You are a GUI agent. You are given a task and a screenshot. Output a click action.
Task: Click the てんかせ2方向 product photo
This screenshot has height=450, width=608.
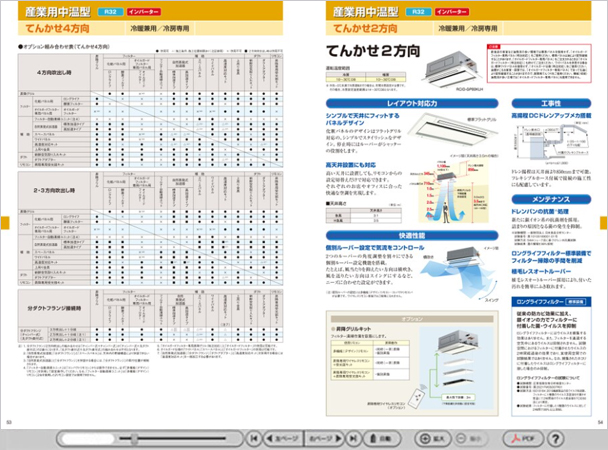pos(454,69)
